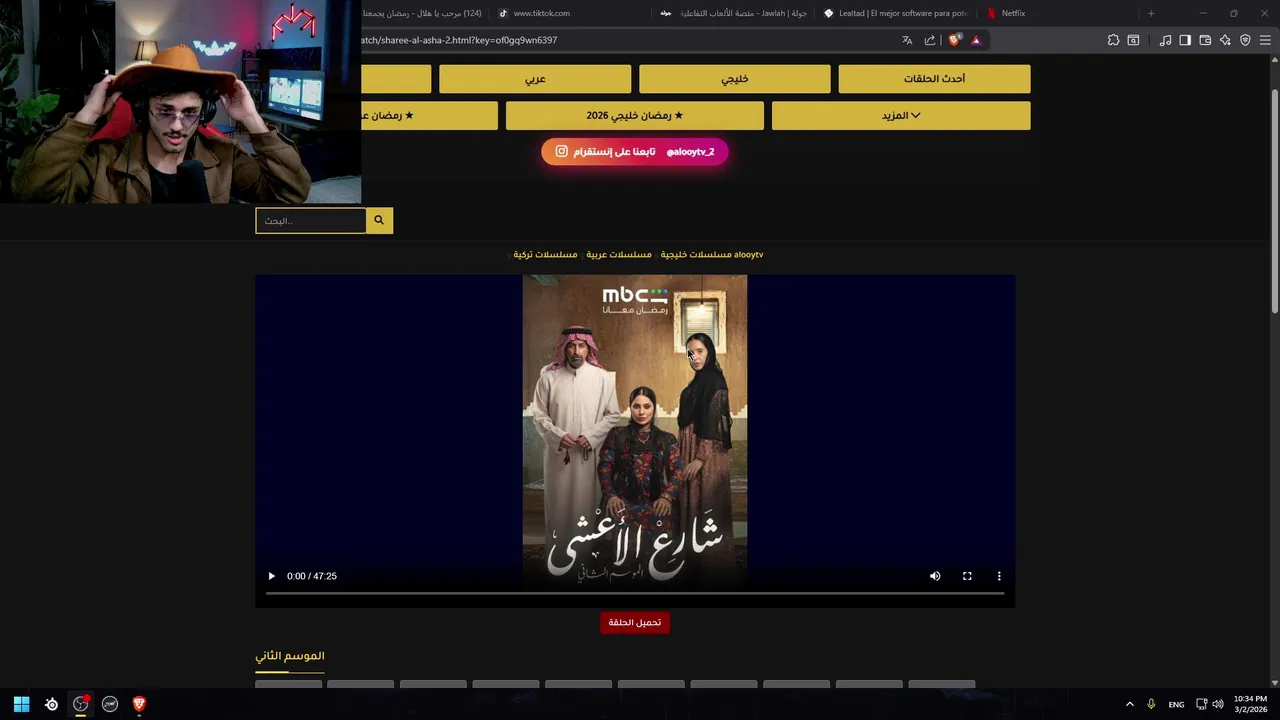The width and height of the screenshot is (1280, 720).
Task: Open the Windows Start menu
Action: point(21,704)
